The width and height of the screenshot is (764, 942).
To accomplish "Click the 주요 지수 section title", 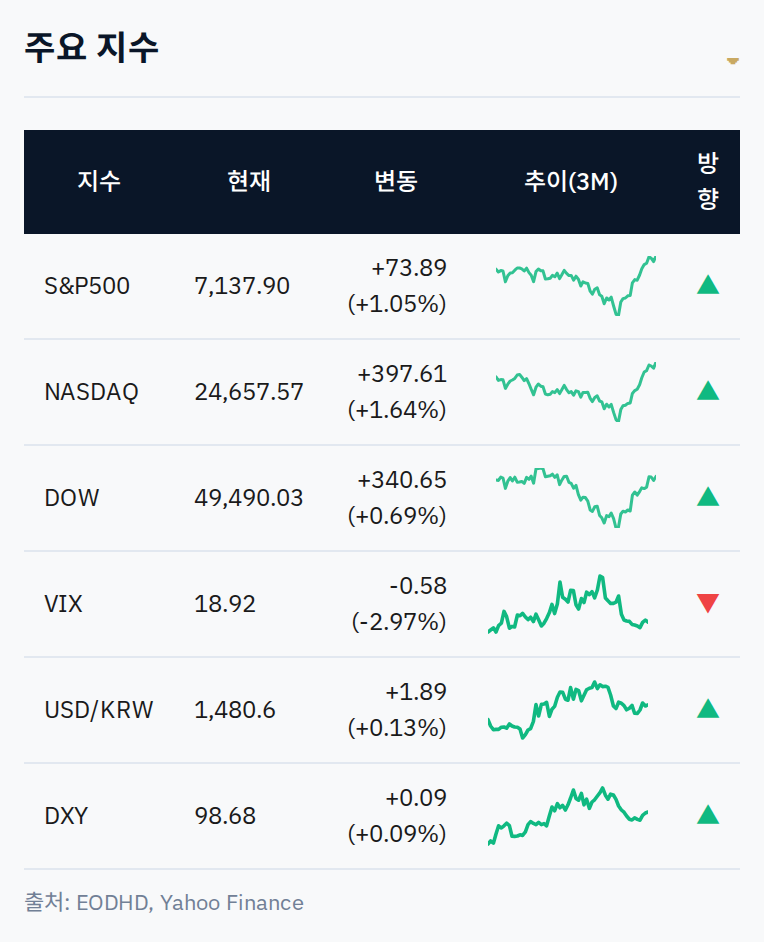I will point(91,47).
